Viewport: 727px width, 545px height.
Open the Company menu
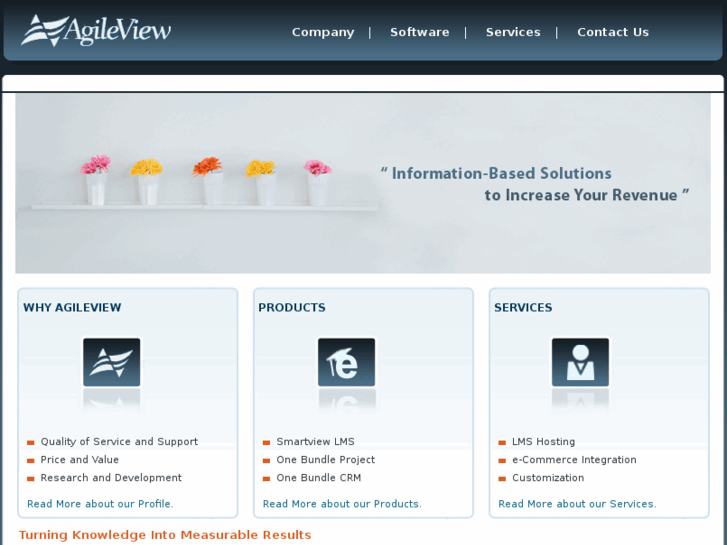click(323, 32)
